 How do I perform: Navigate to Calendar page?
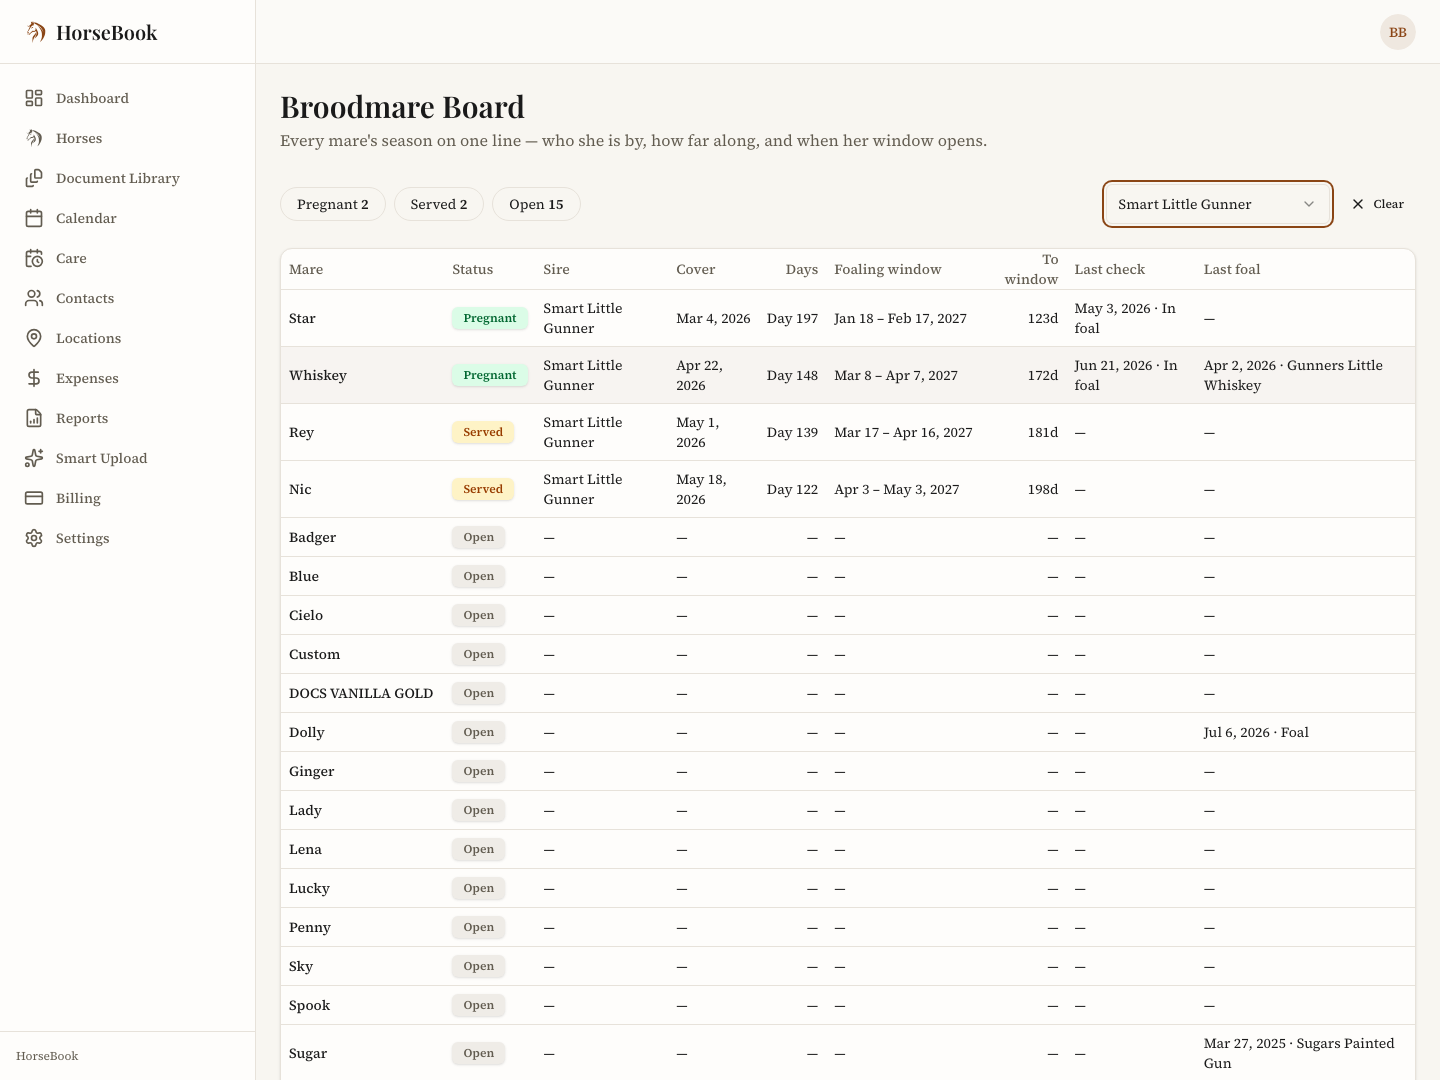point(128,218)
